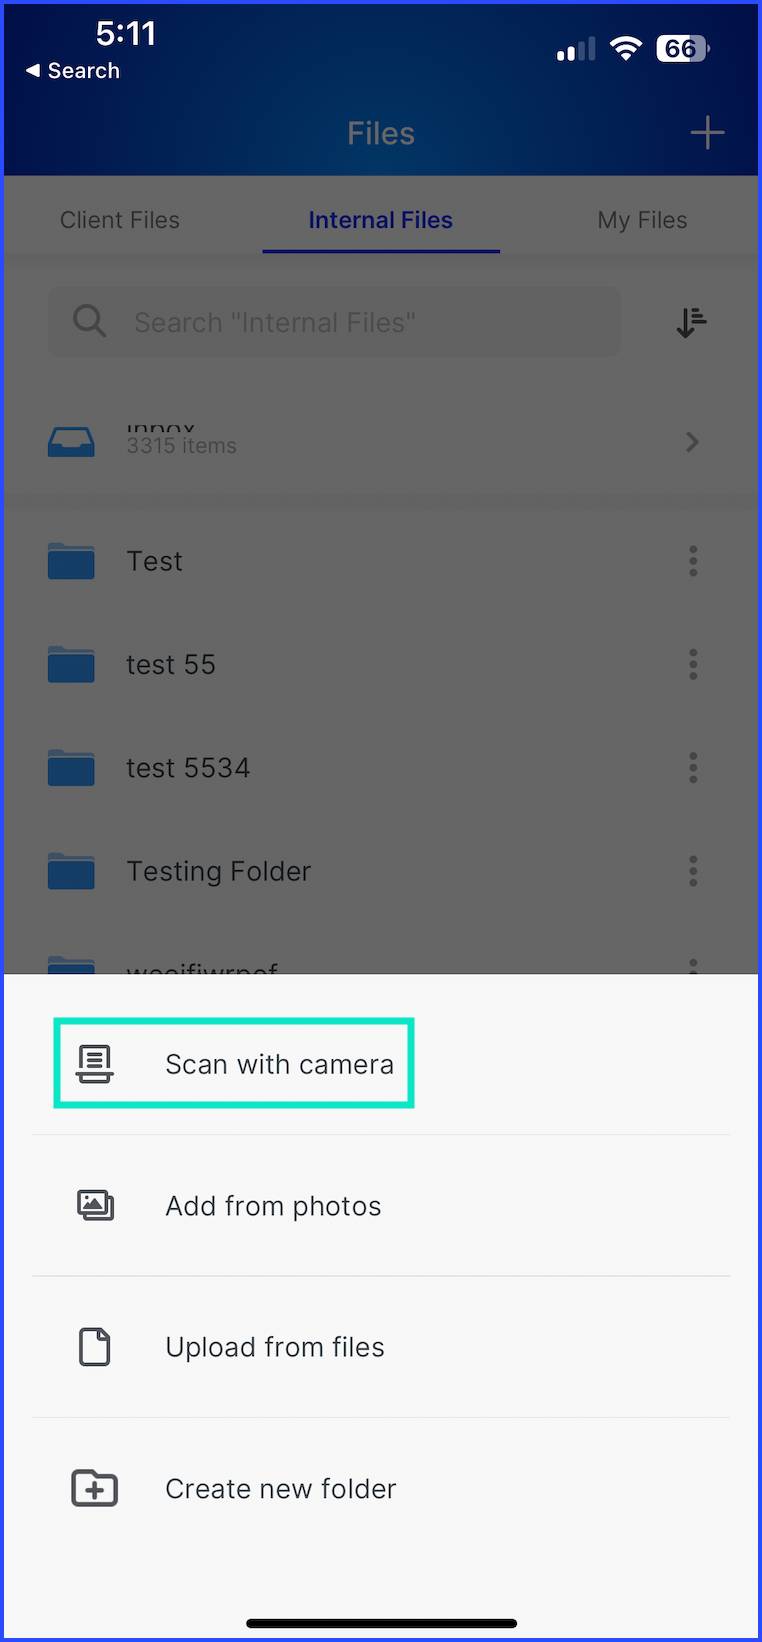Open the three-dot menu for test 5534

693,768
